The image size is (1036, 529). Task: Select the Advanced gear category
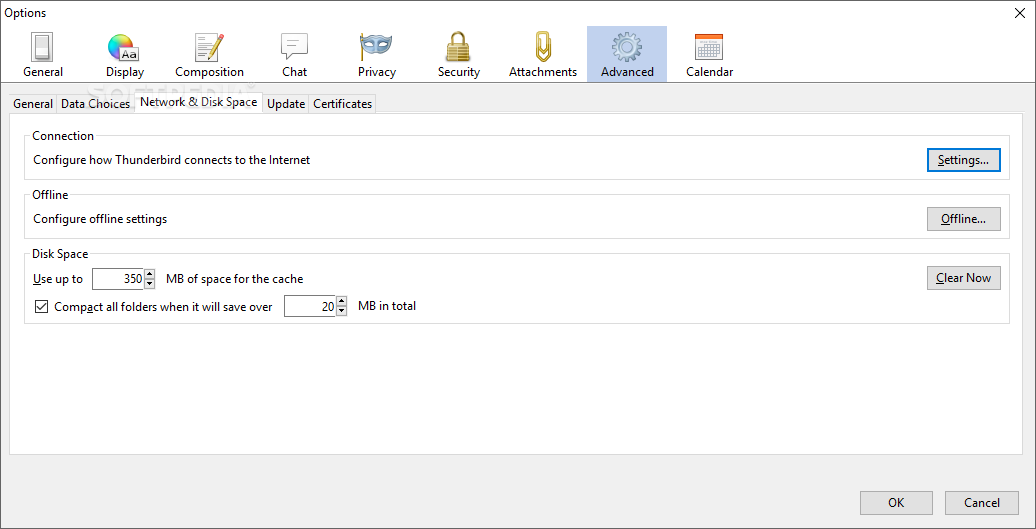(x=627, y=55)
